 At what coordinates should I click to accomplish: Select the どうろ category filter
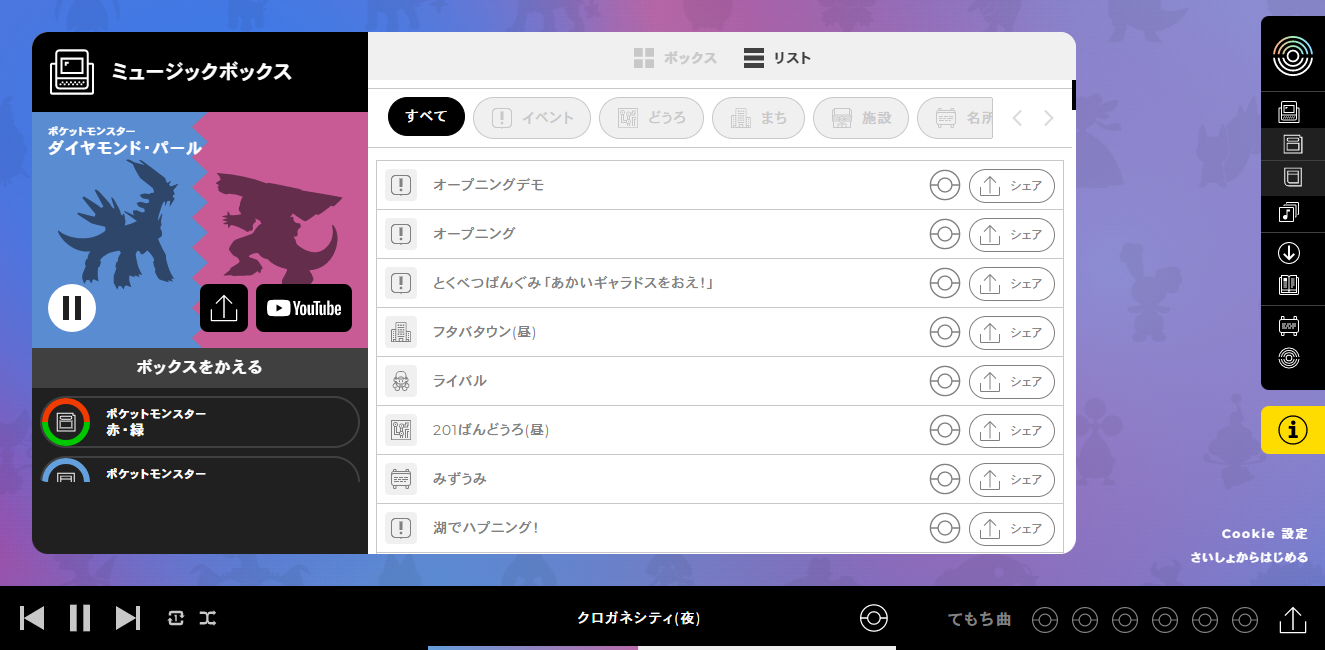click(651, 118)
